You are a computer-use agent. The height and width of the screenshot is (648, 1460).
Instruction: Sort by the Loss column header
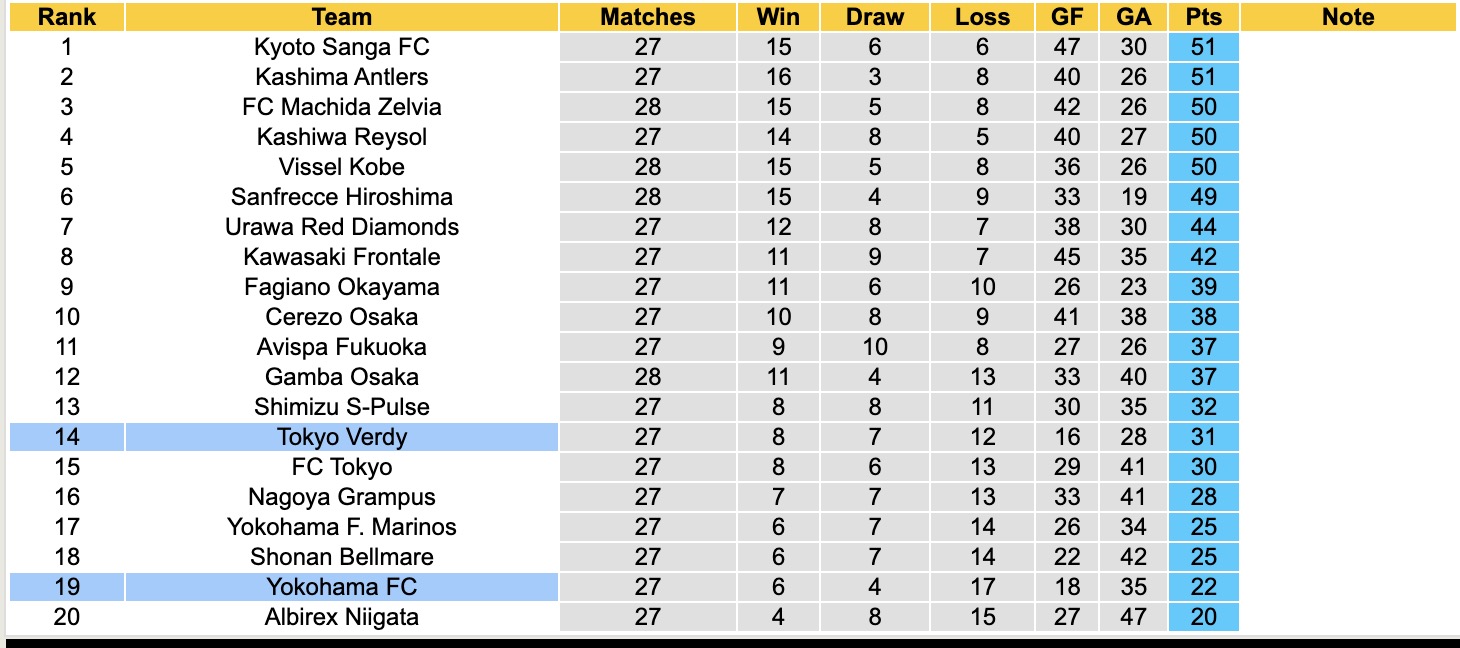[x=982, y=17]
